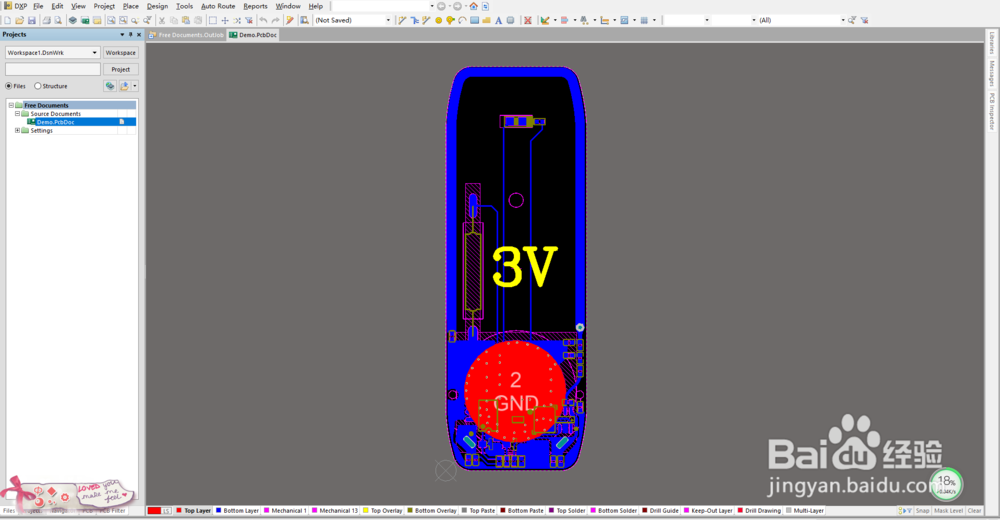Image resolution: width=1000 pixels, height=520 pixels.
Task: Close the Projects panel
Action: click(139, 34)
